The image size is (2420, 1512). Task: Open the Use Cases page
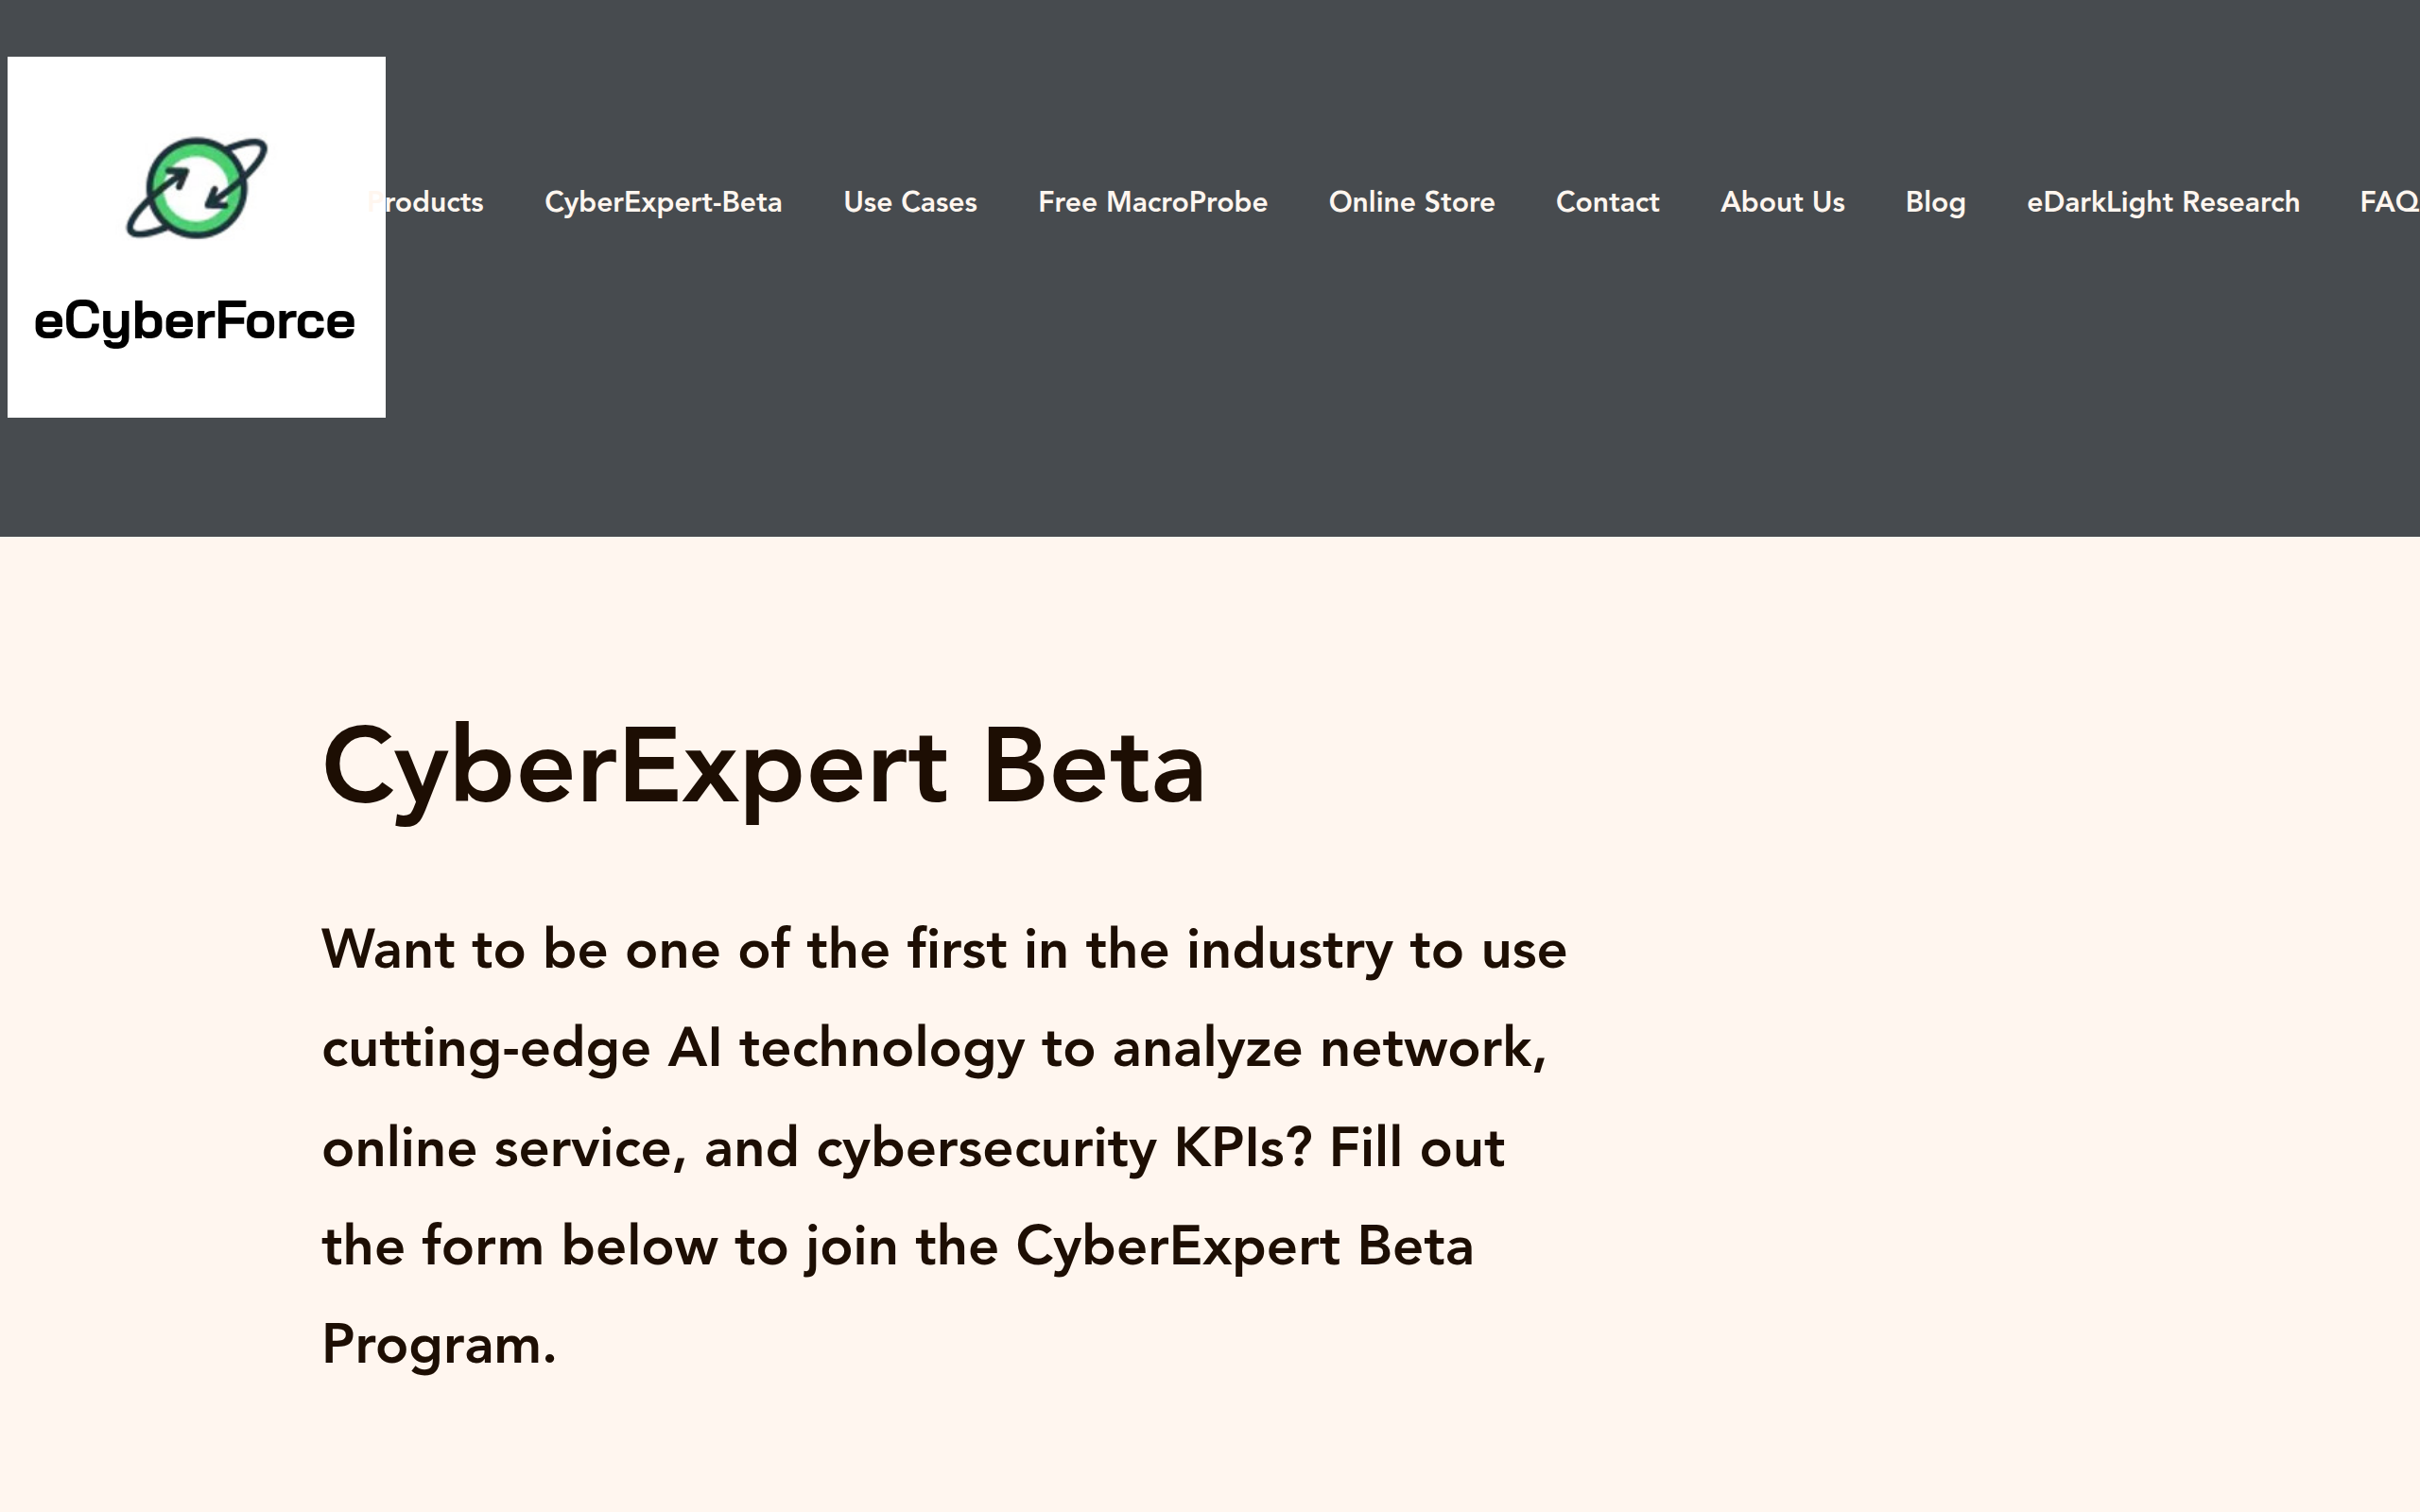910,202
